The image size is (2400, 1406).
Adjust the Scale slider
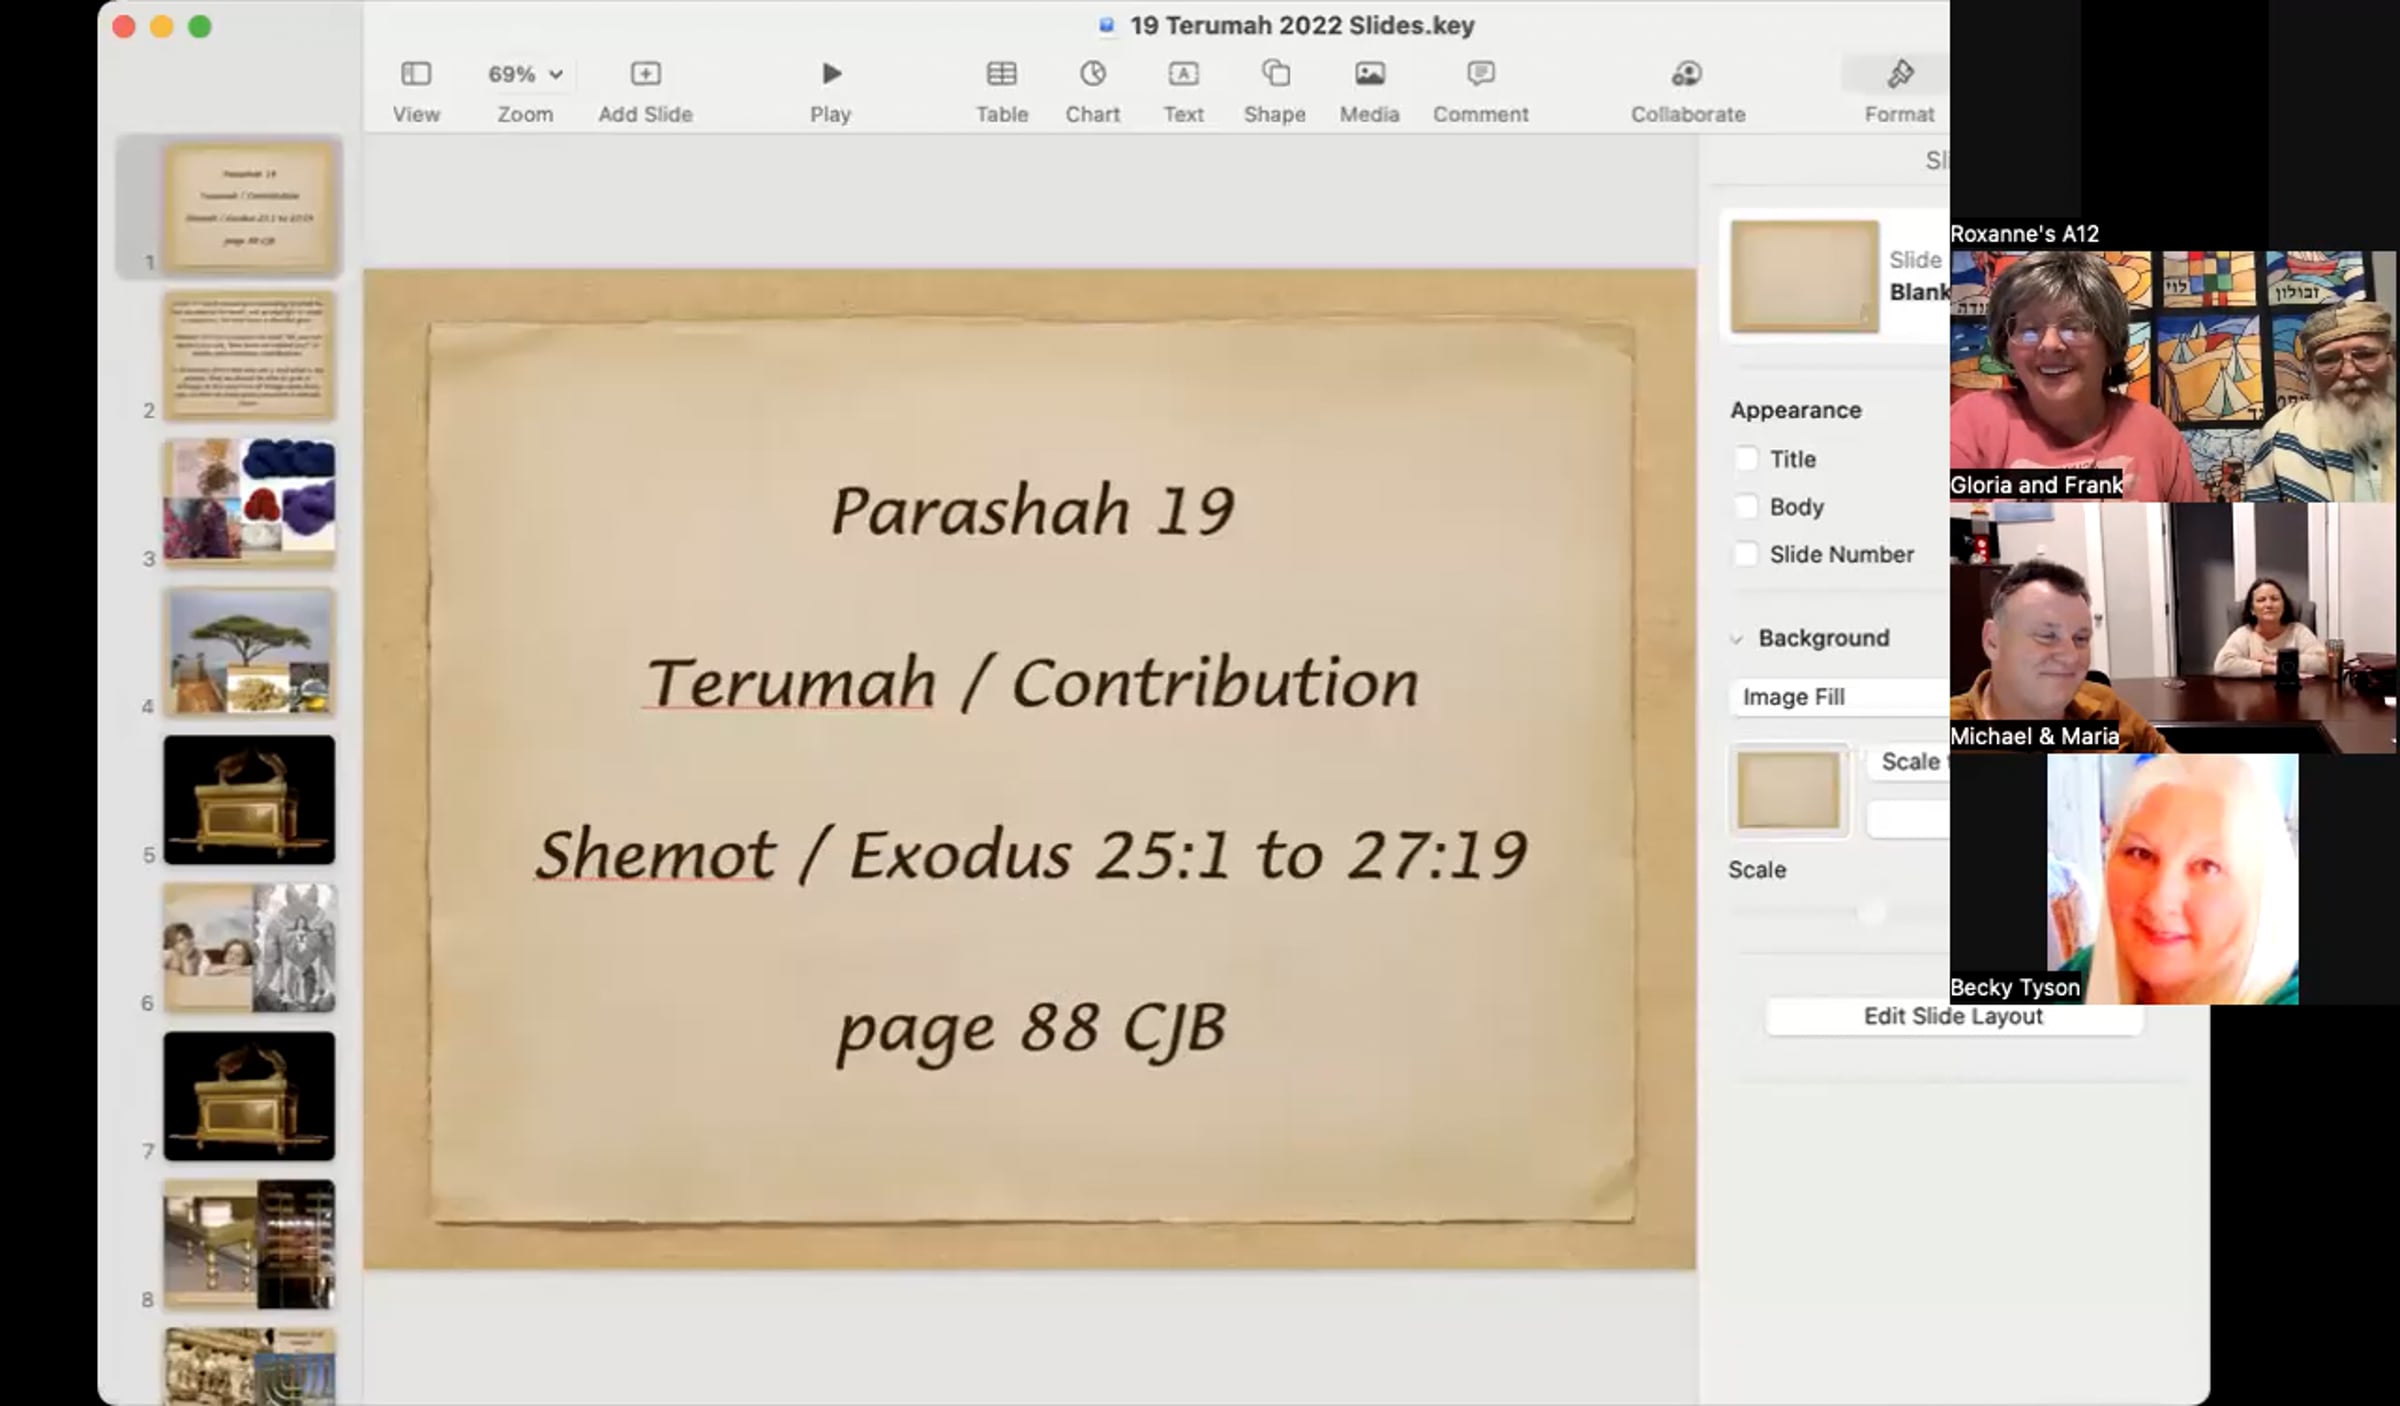pos(1870,912)
